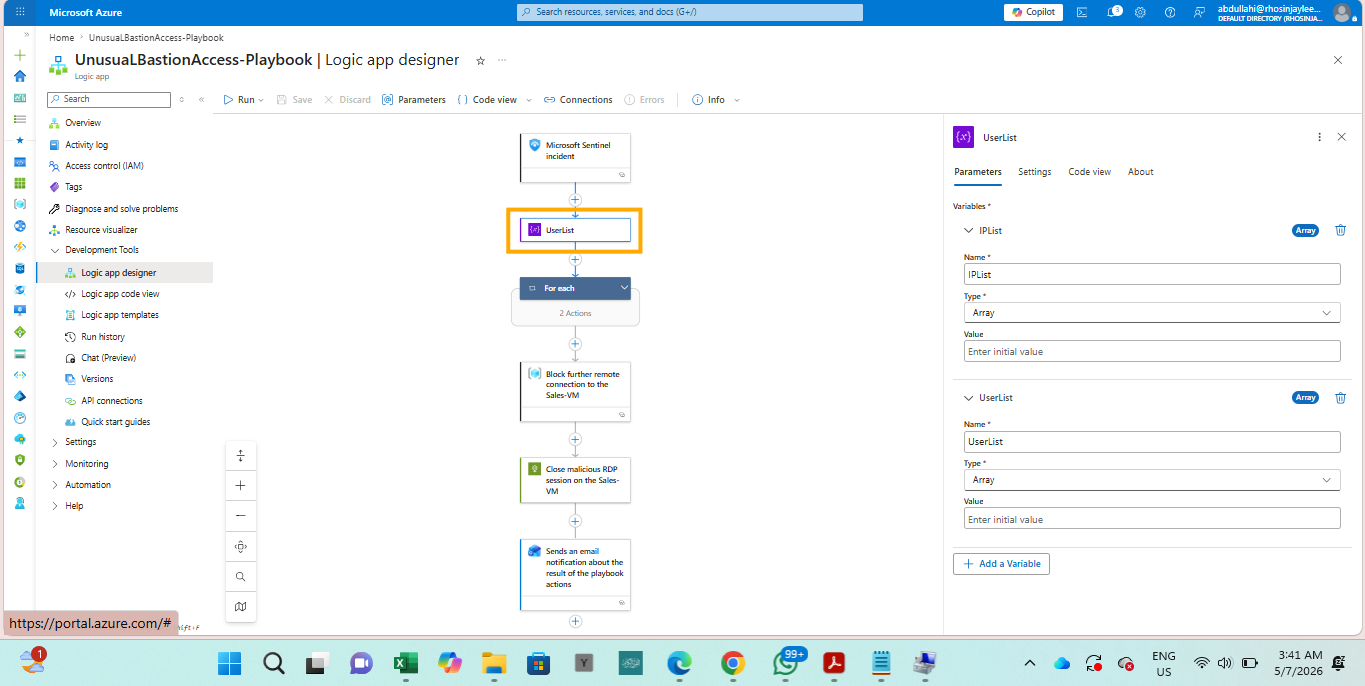Open Excel from the Windows taskbar
The height and width of the screenshot is (686, 1365).
point(405,663)
